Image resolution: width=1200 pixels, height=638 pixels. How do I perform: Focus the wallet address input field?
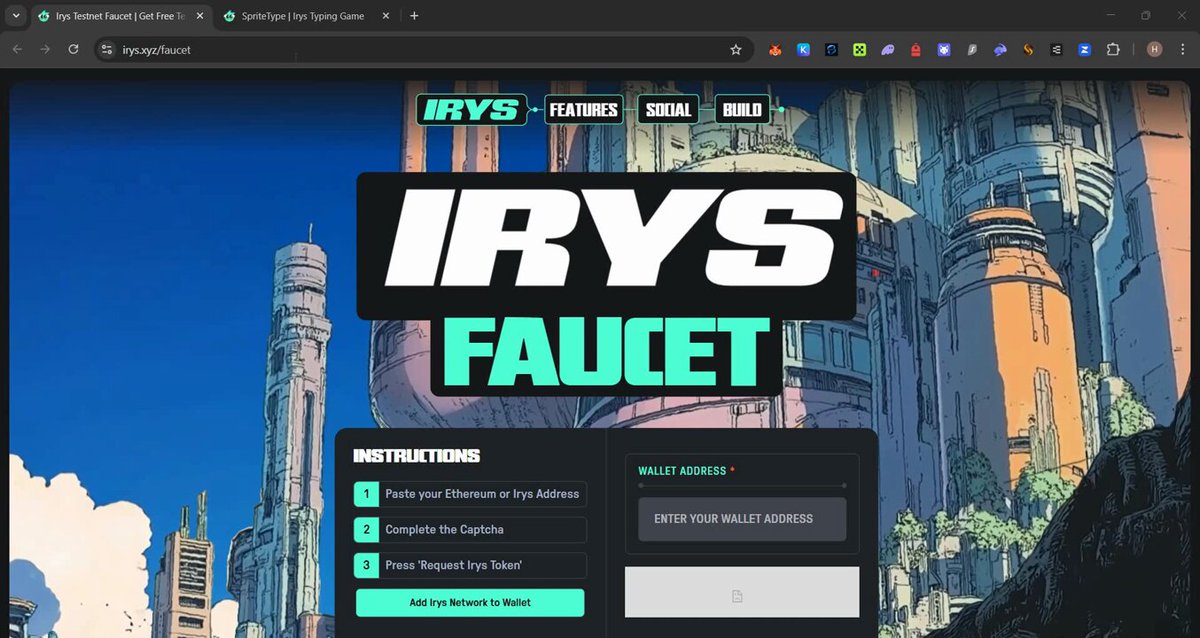click(x=742, y=519)
